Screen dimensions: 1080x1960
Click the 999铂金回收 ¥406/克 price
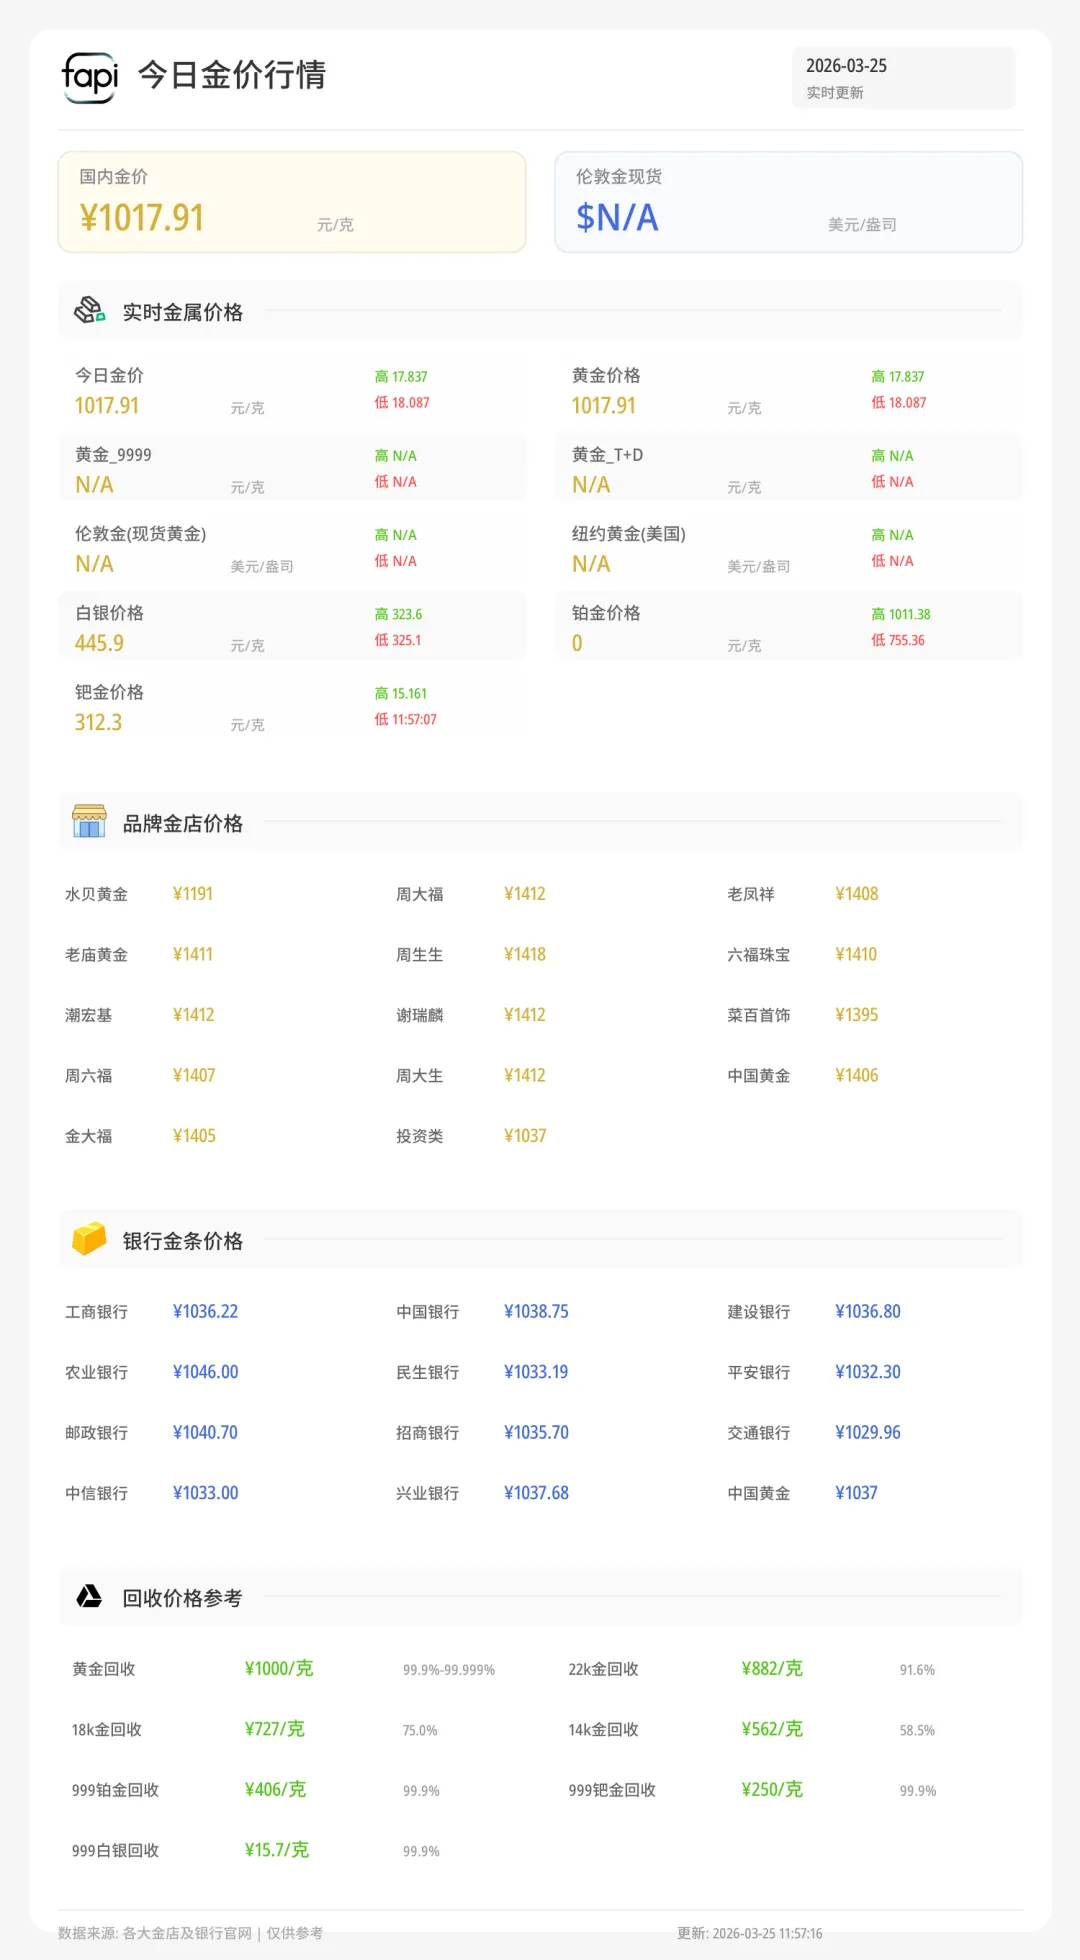(x=275, y=1790)
